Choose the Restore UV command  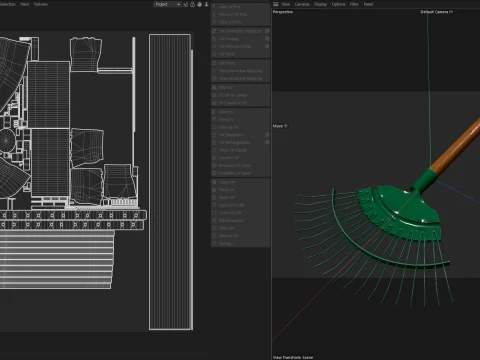[x=240, y=236]
